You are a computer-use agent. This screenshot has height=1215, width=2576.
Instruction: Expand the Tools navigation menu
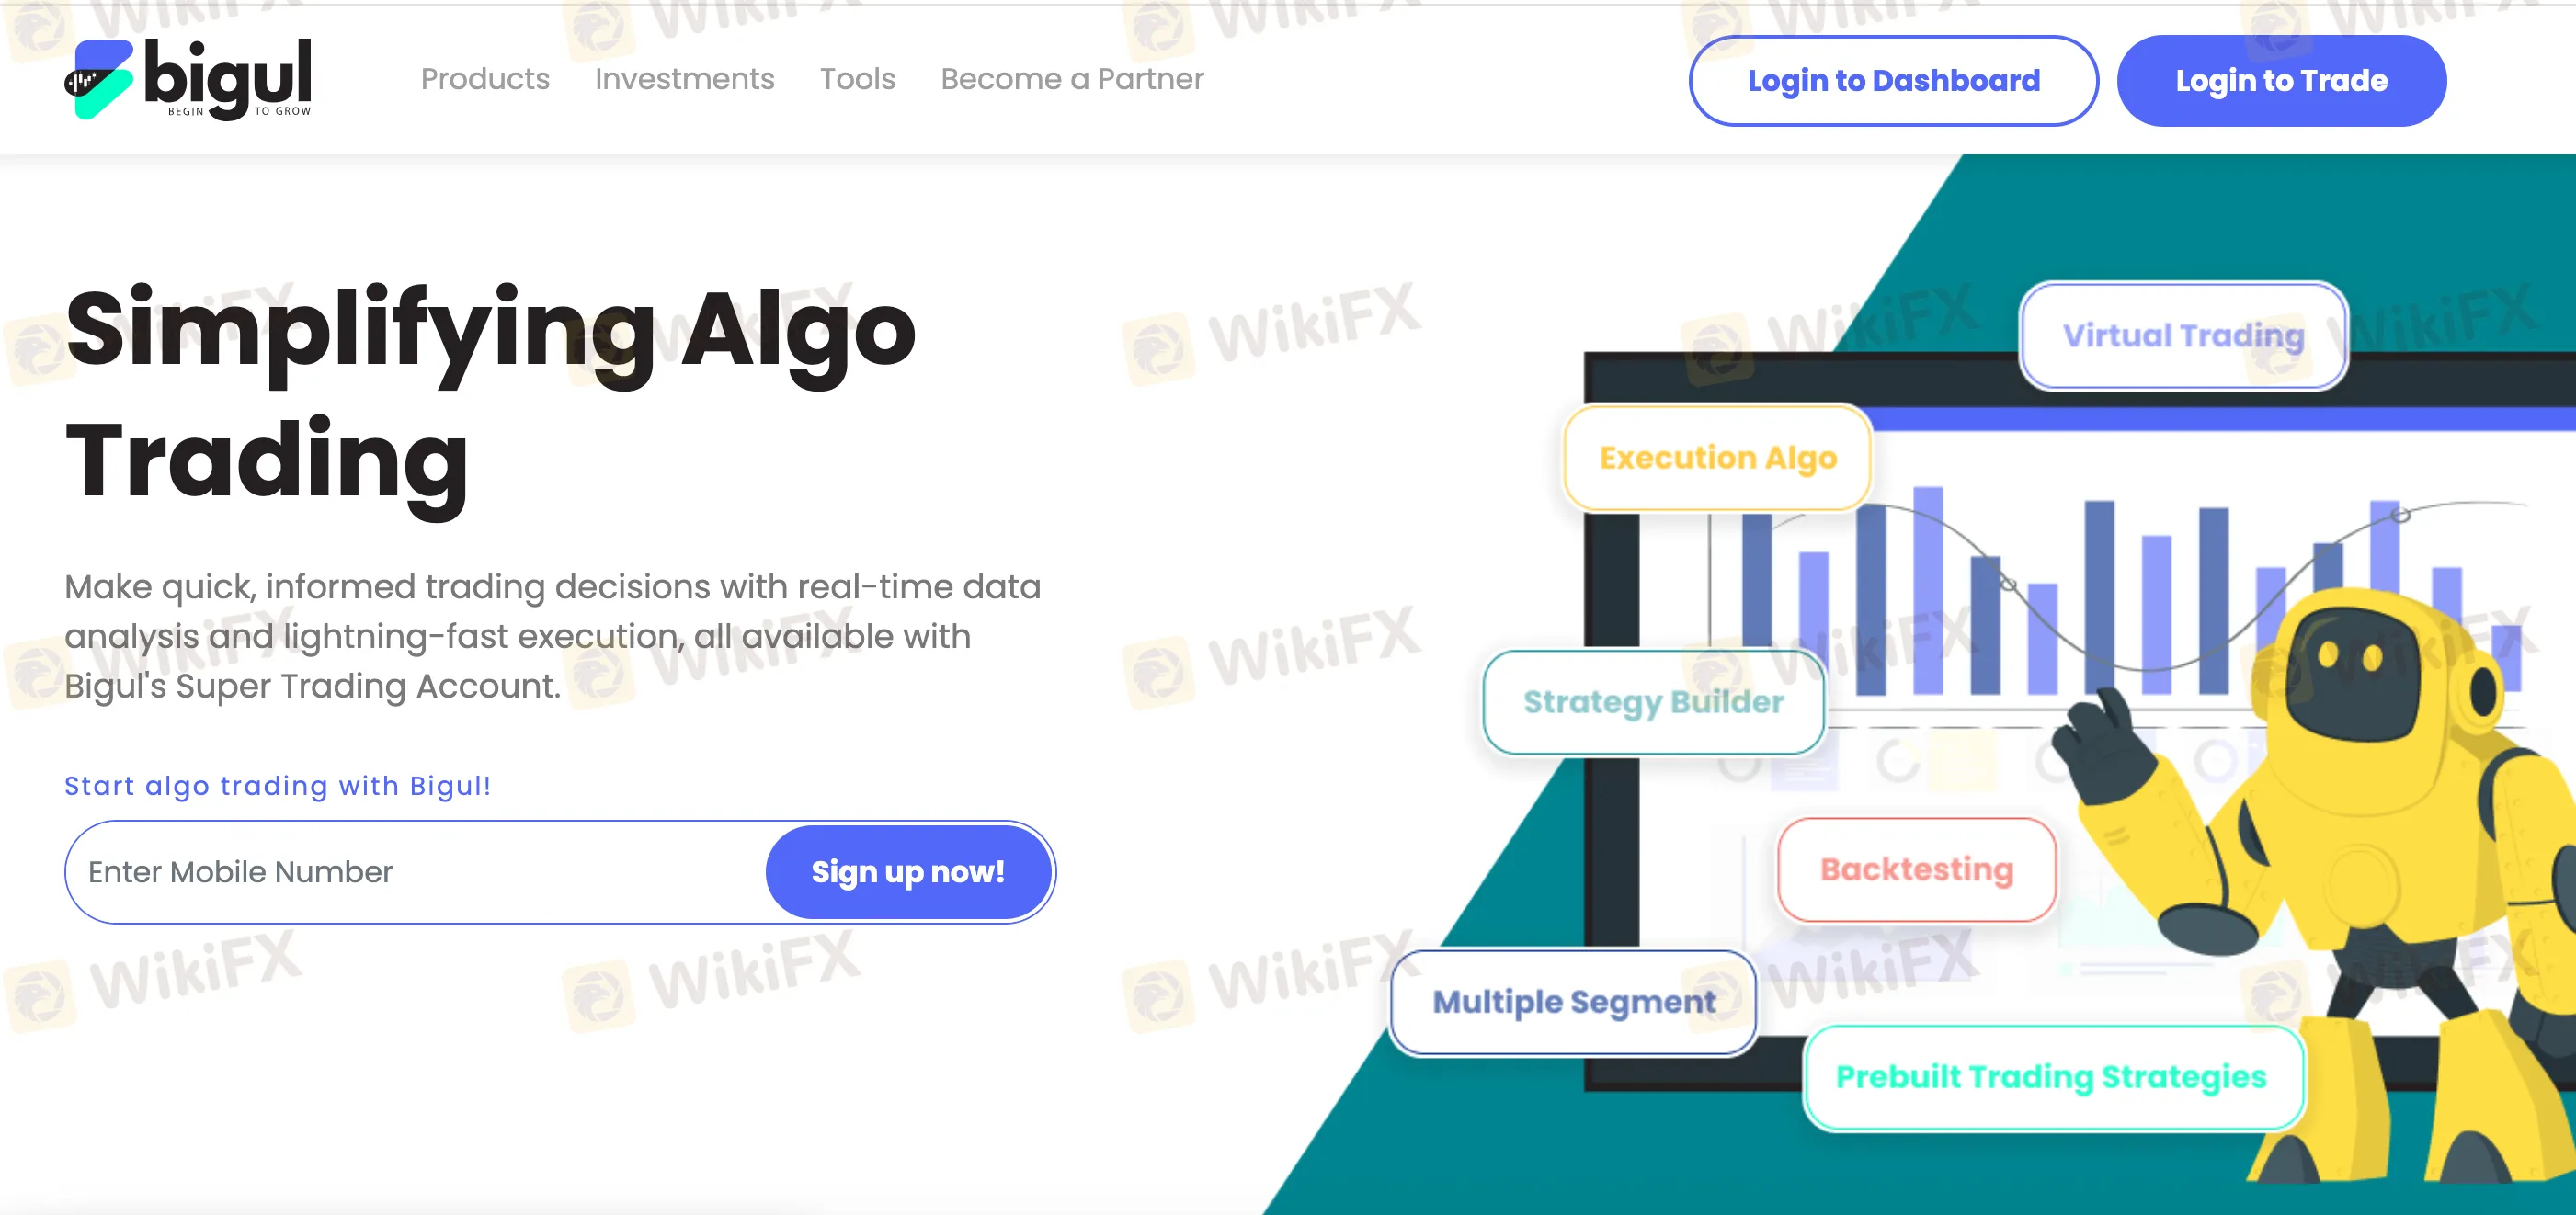pos(858,81)
